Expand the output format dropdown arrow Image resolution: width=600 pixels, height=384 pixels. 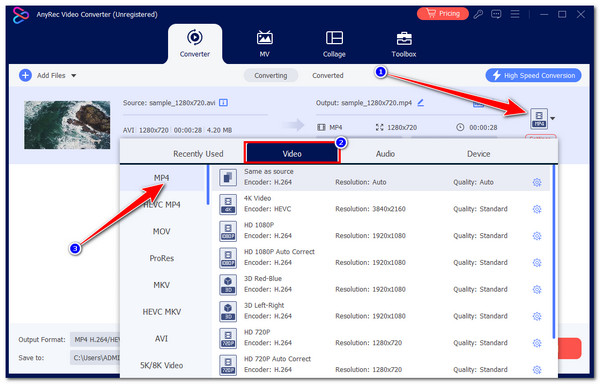(x=553, y=119)
